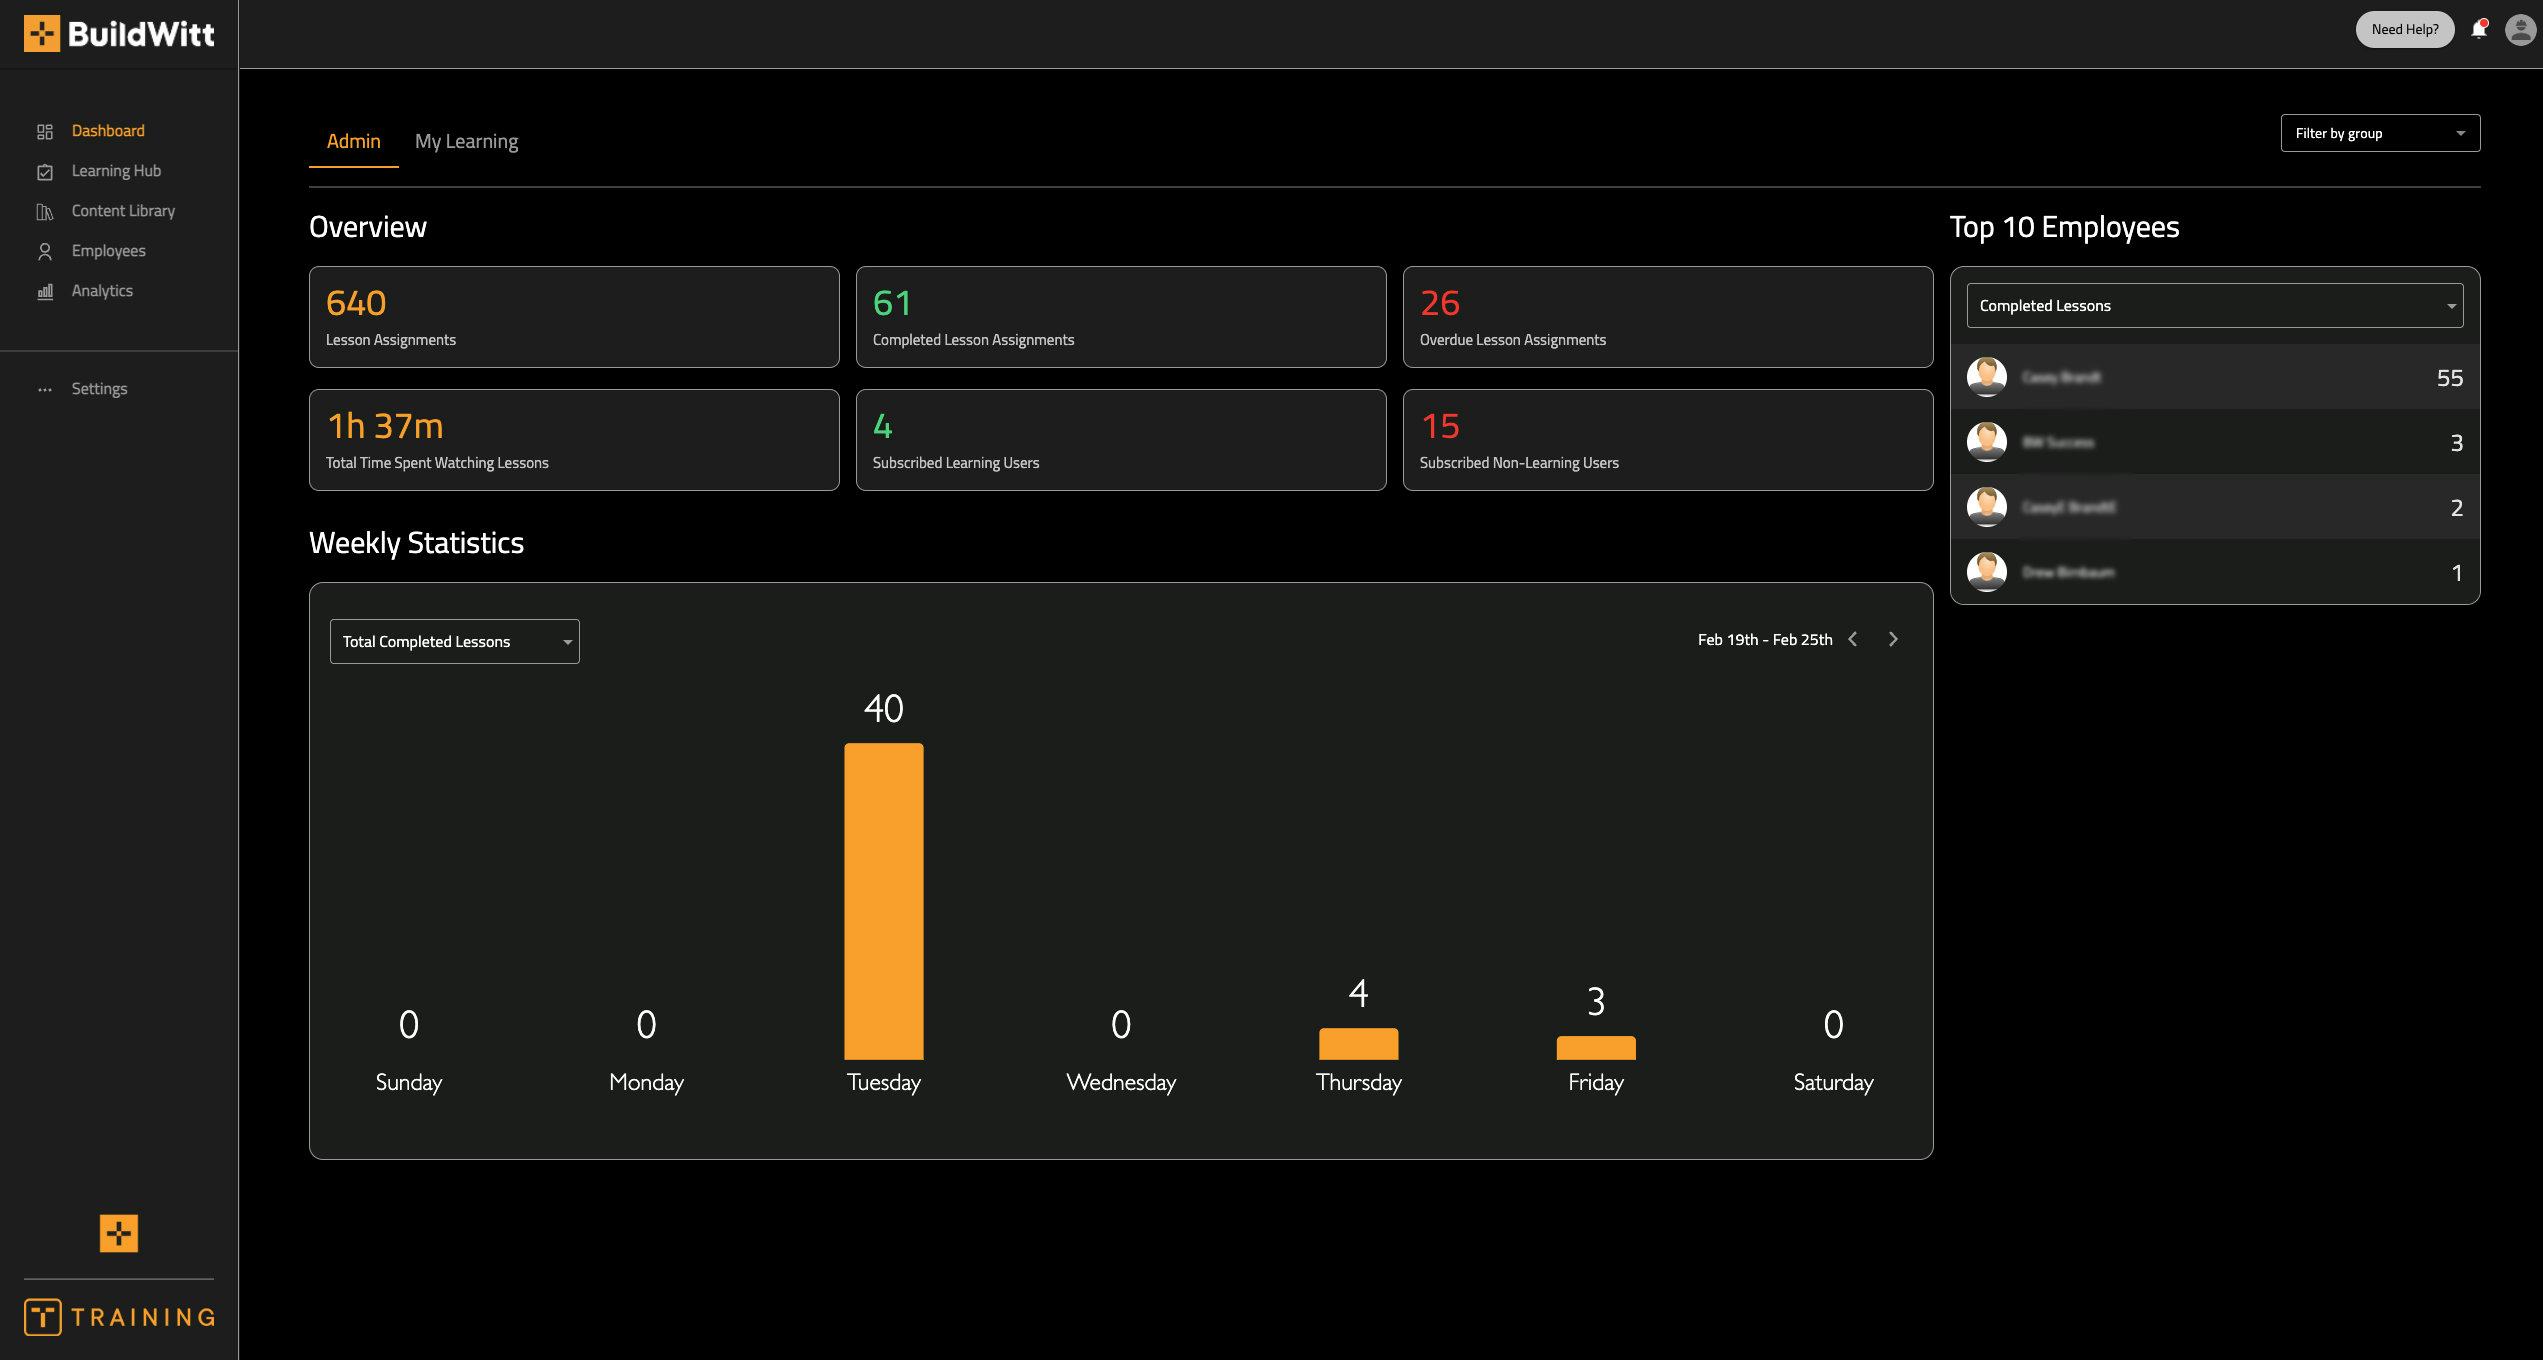Switch to the My Learning tab

pyautogui.click(x=466, y=141)
